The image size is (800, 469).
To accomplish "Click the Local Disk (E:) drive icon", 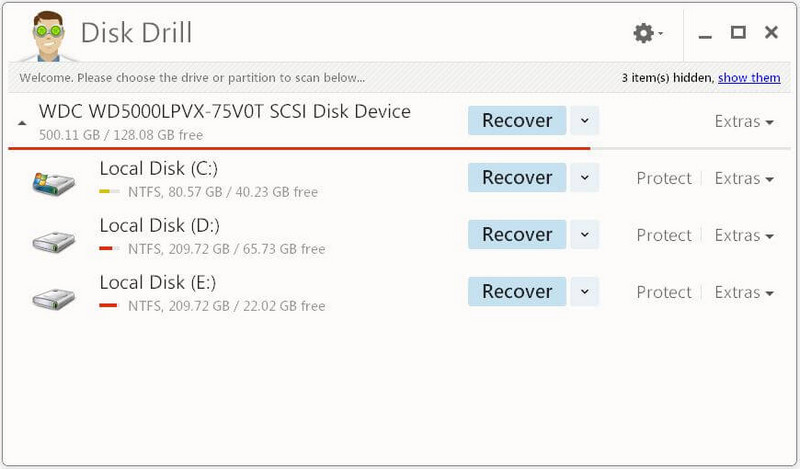I will click(53, 297).
